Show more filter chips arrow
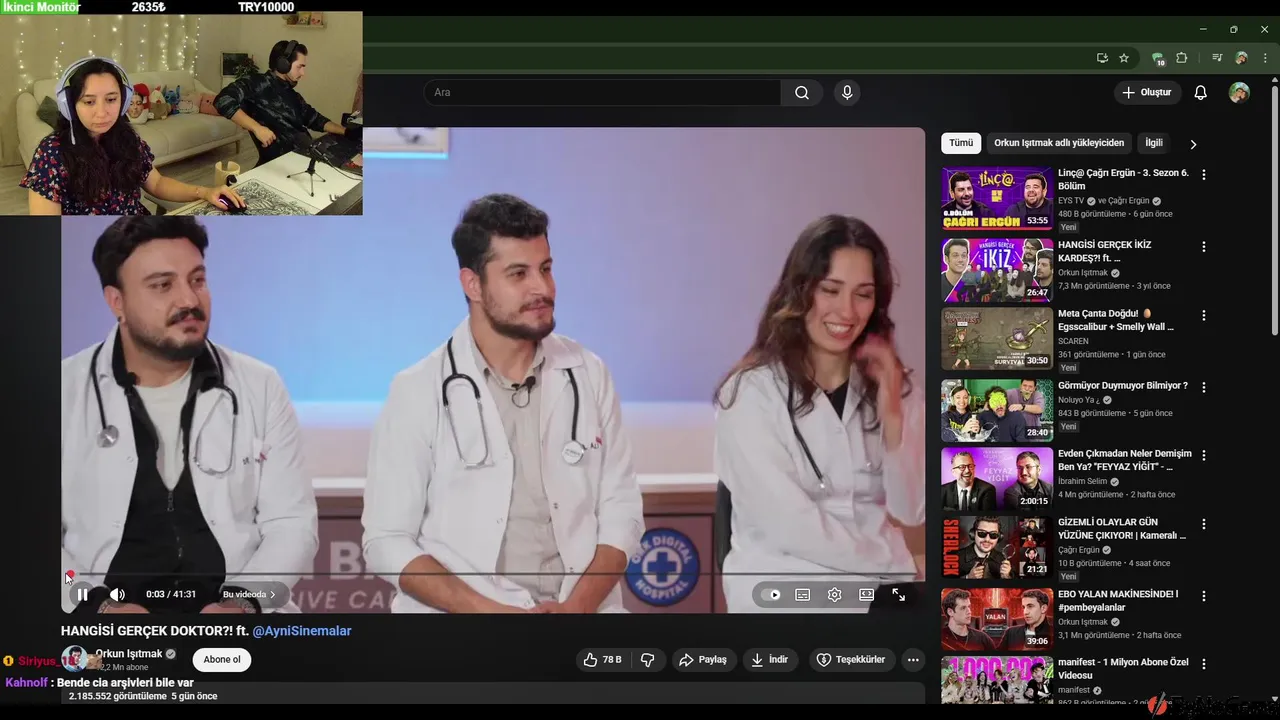The image size is (1280, 720). 1193,144
